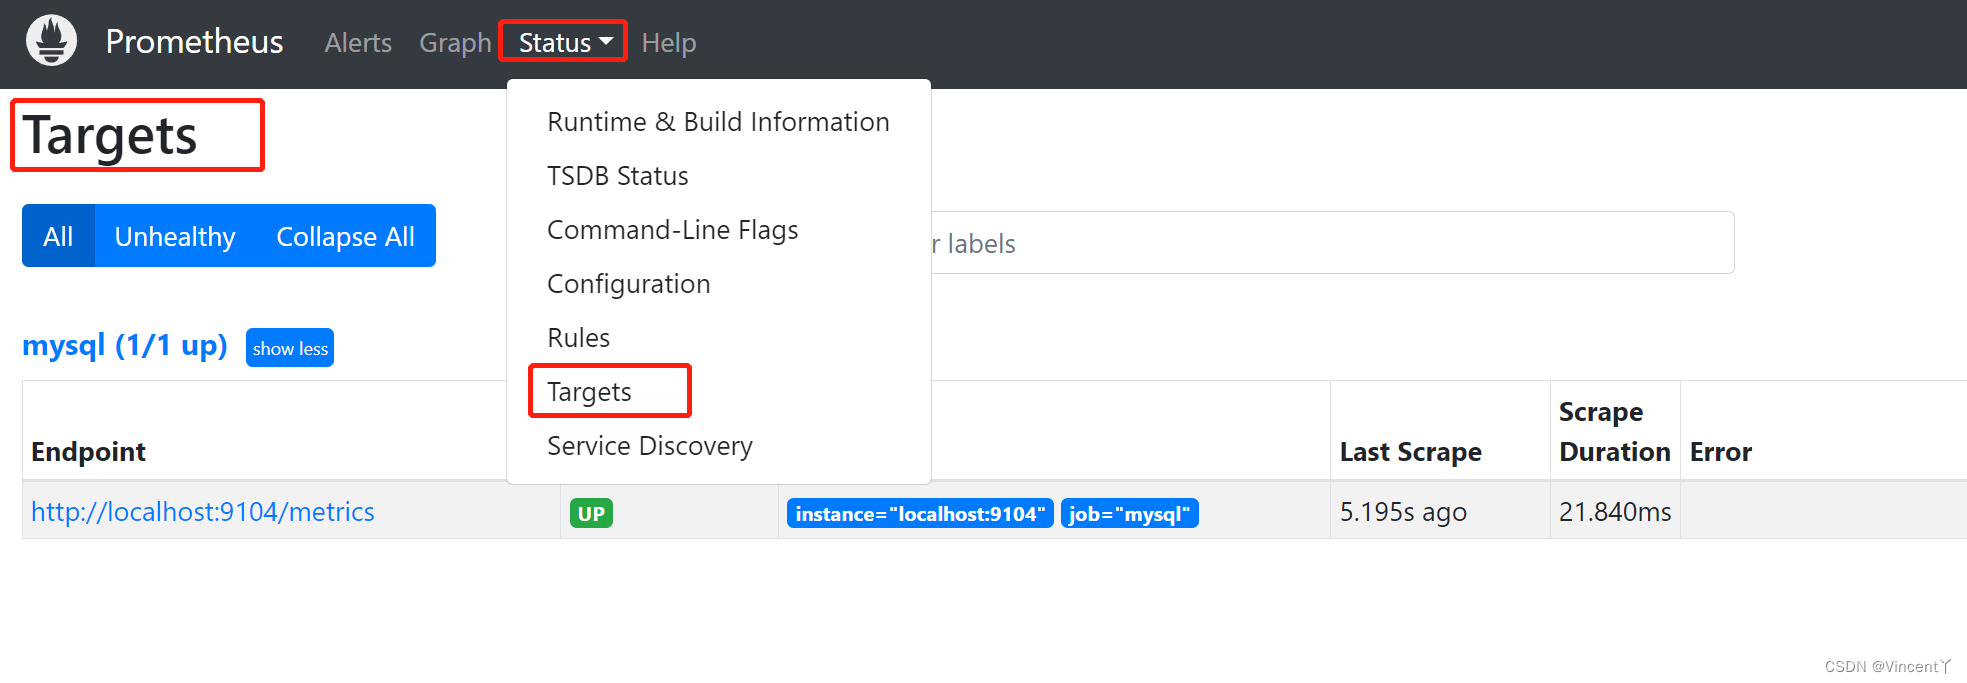Open TSDB Status from the menu
Screen dimensions: 1967x683
point(617,176)
